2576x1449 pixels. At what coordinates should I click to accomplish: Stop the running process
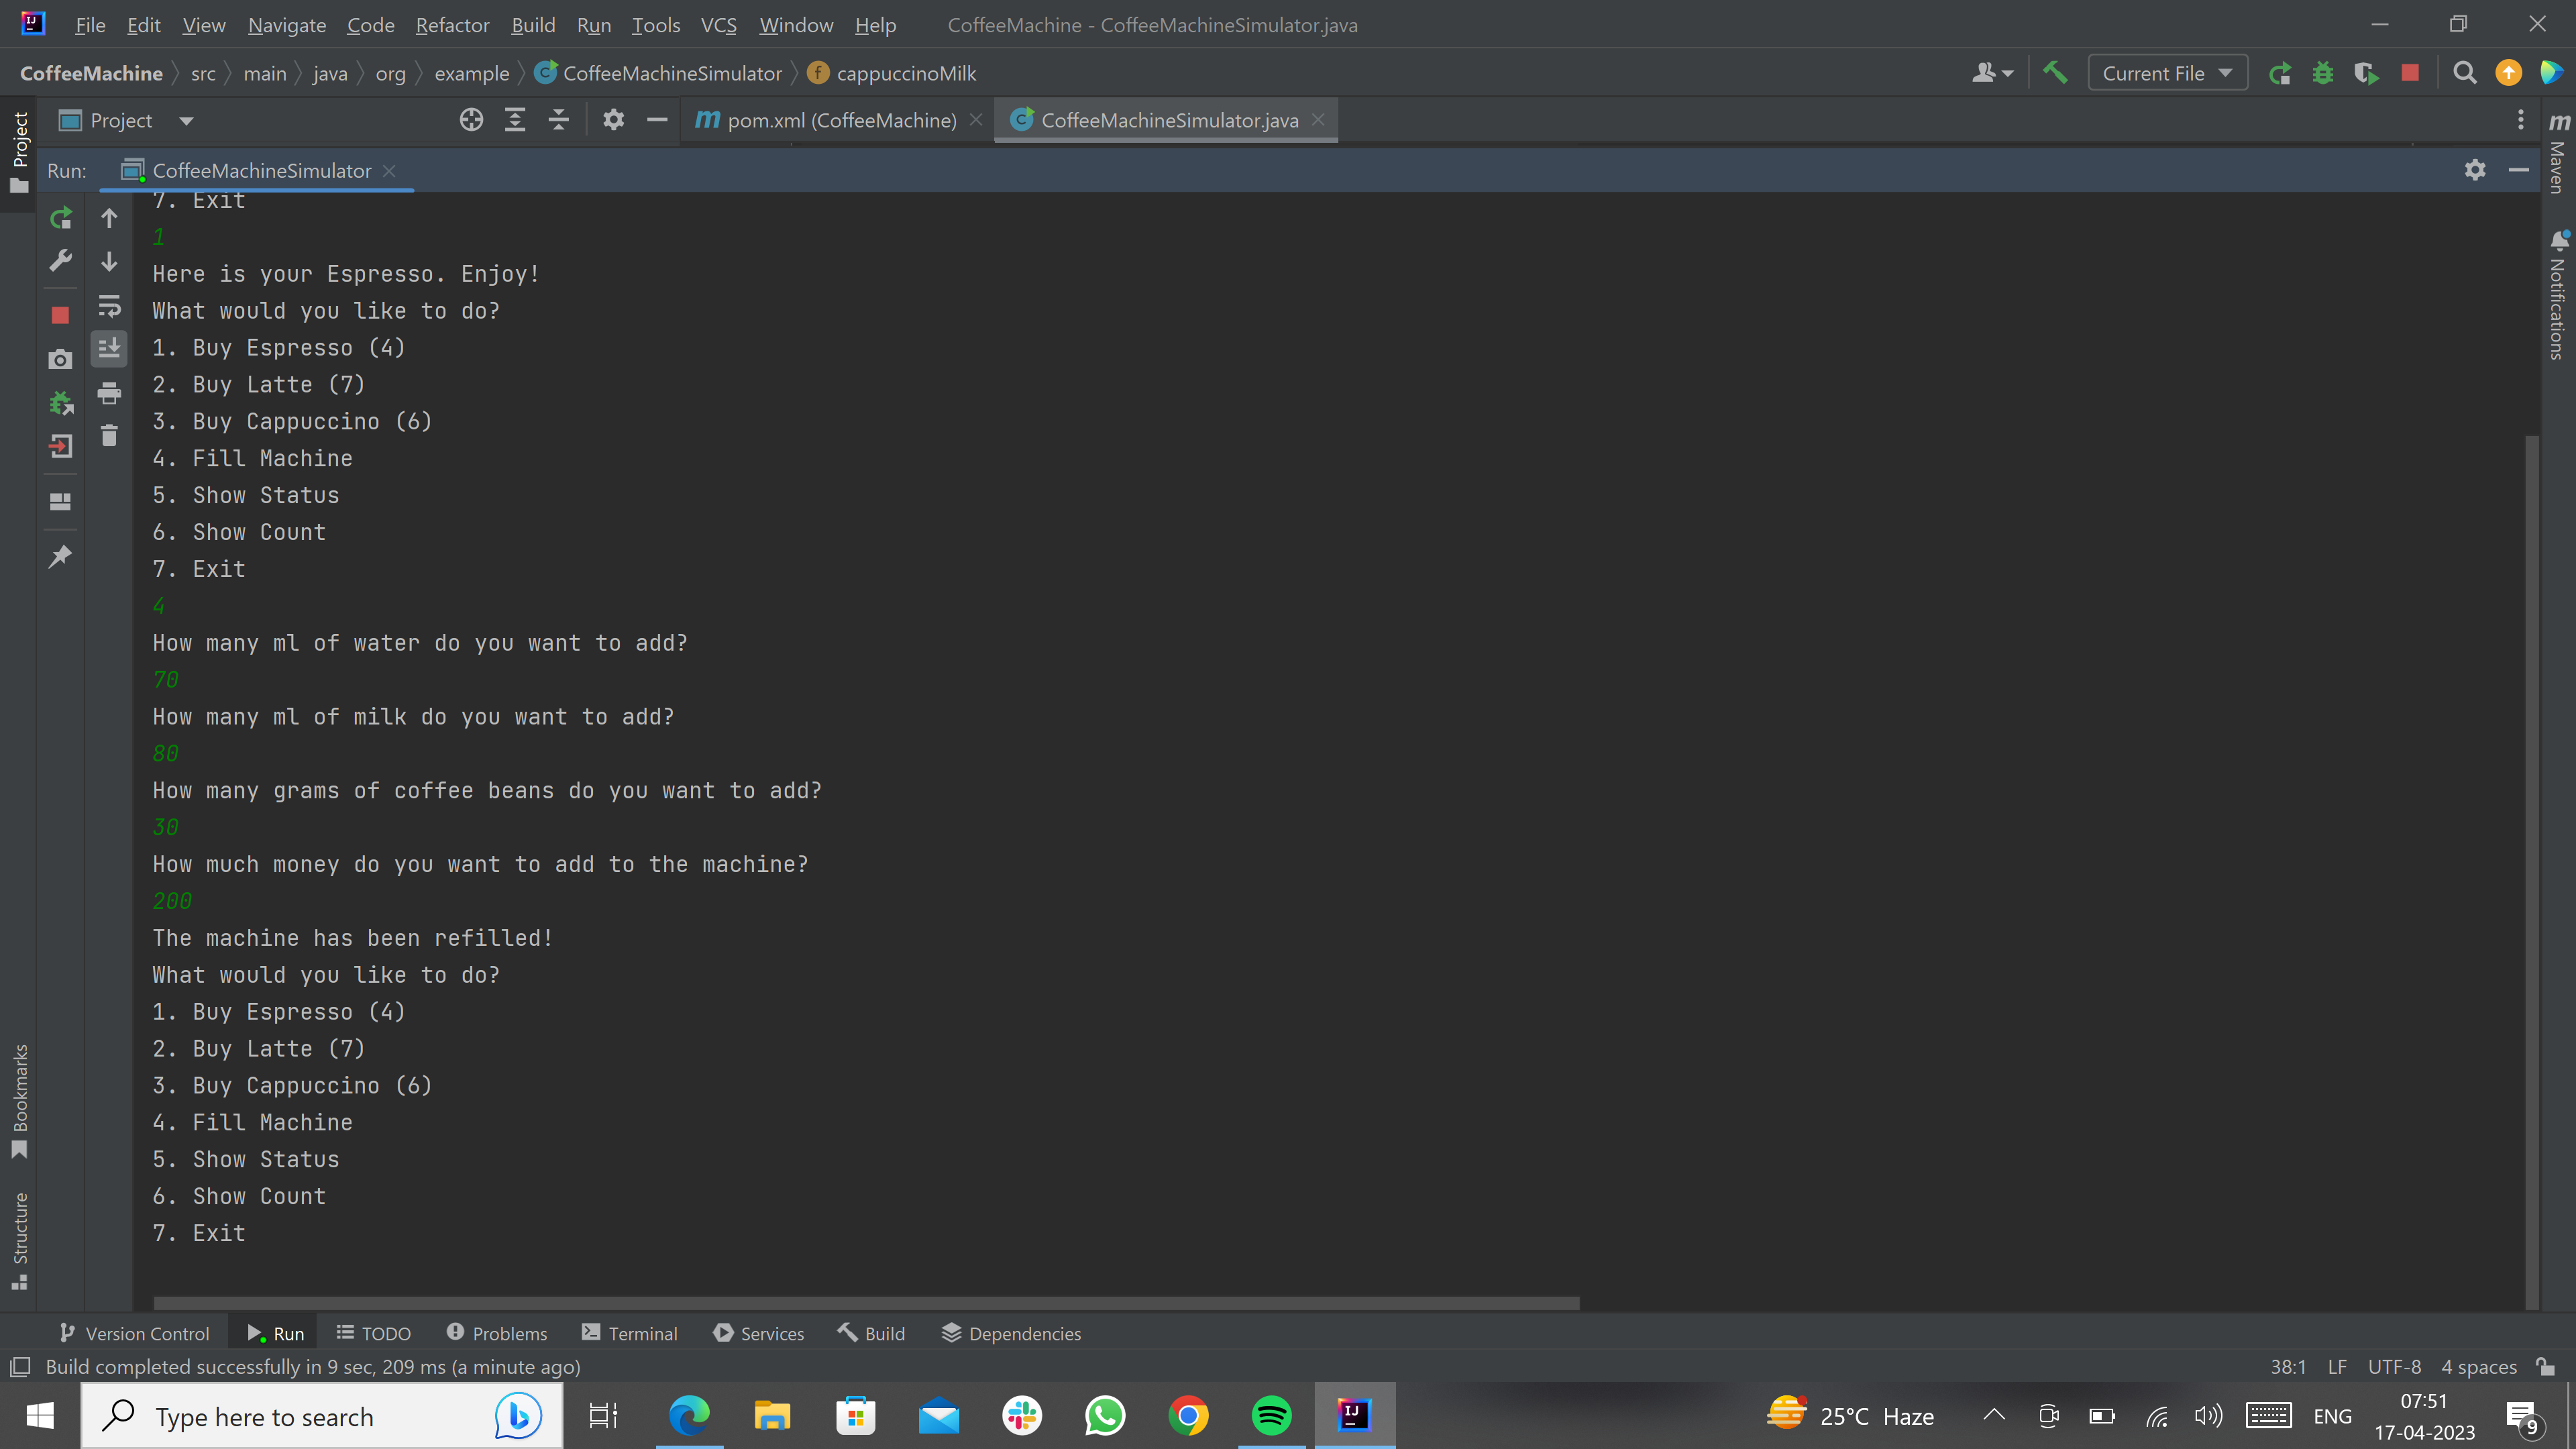[x=60, y=313]
